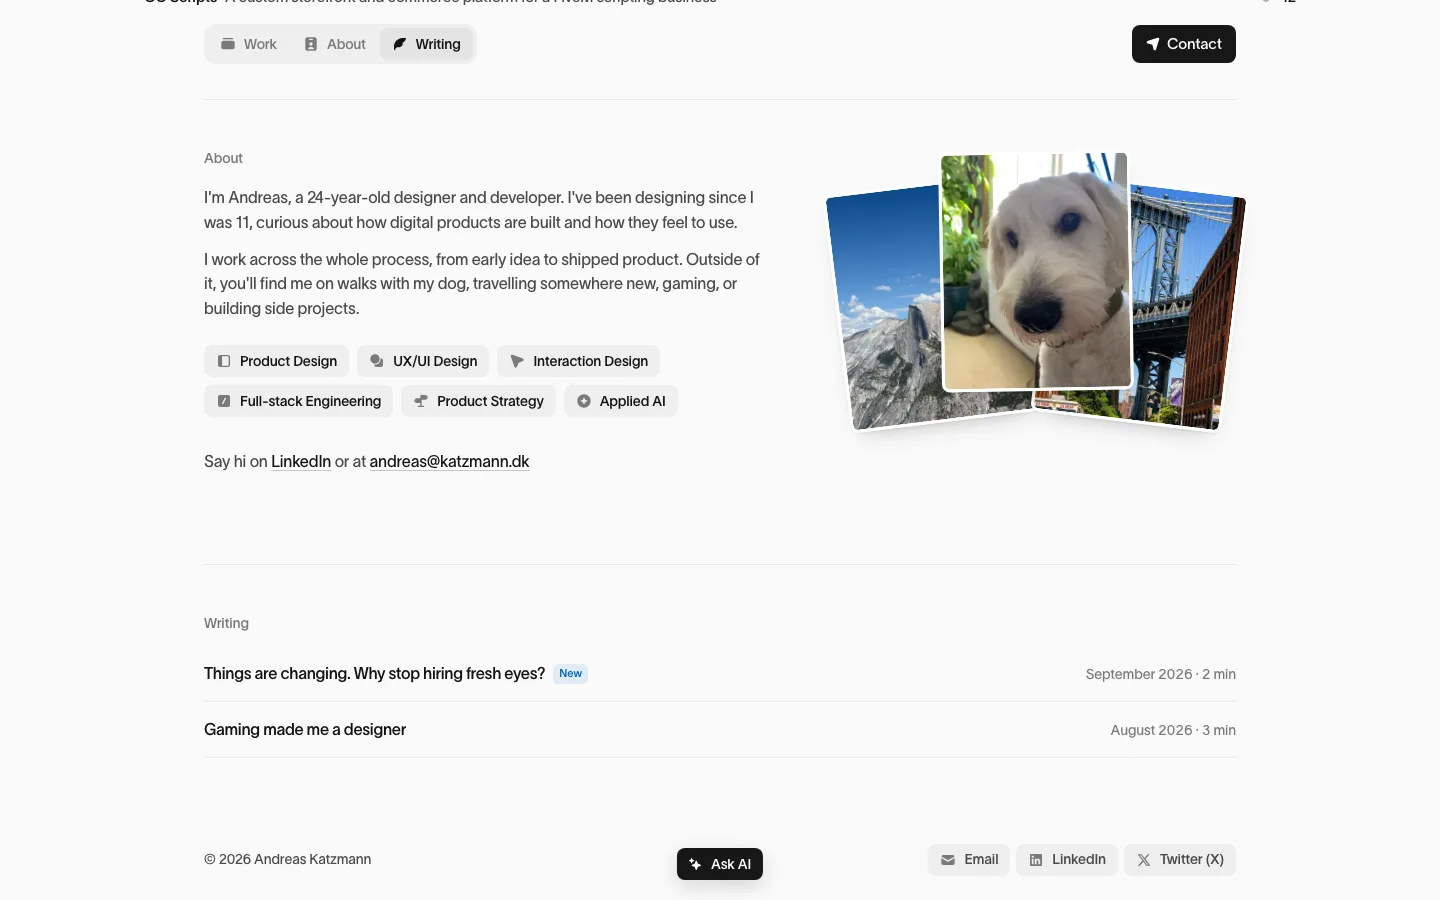
Task: Switch to the About tab
Action: 335,44
